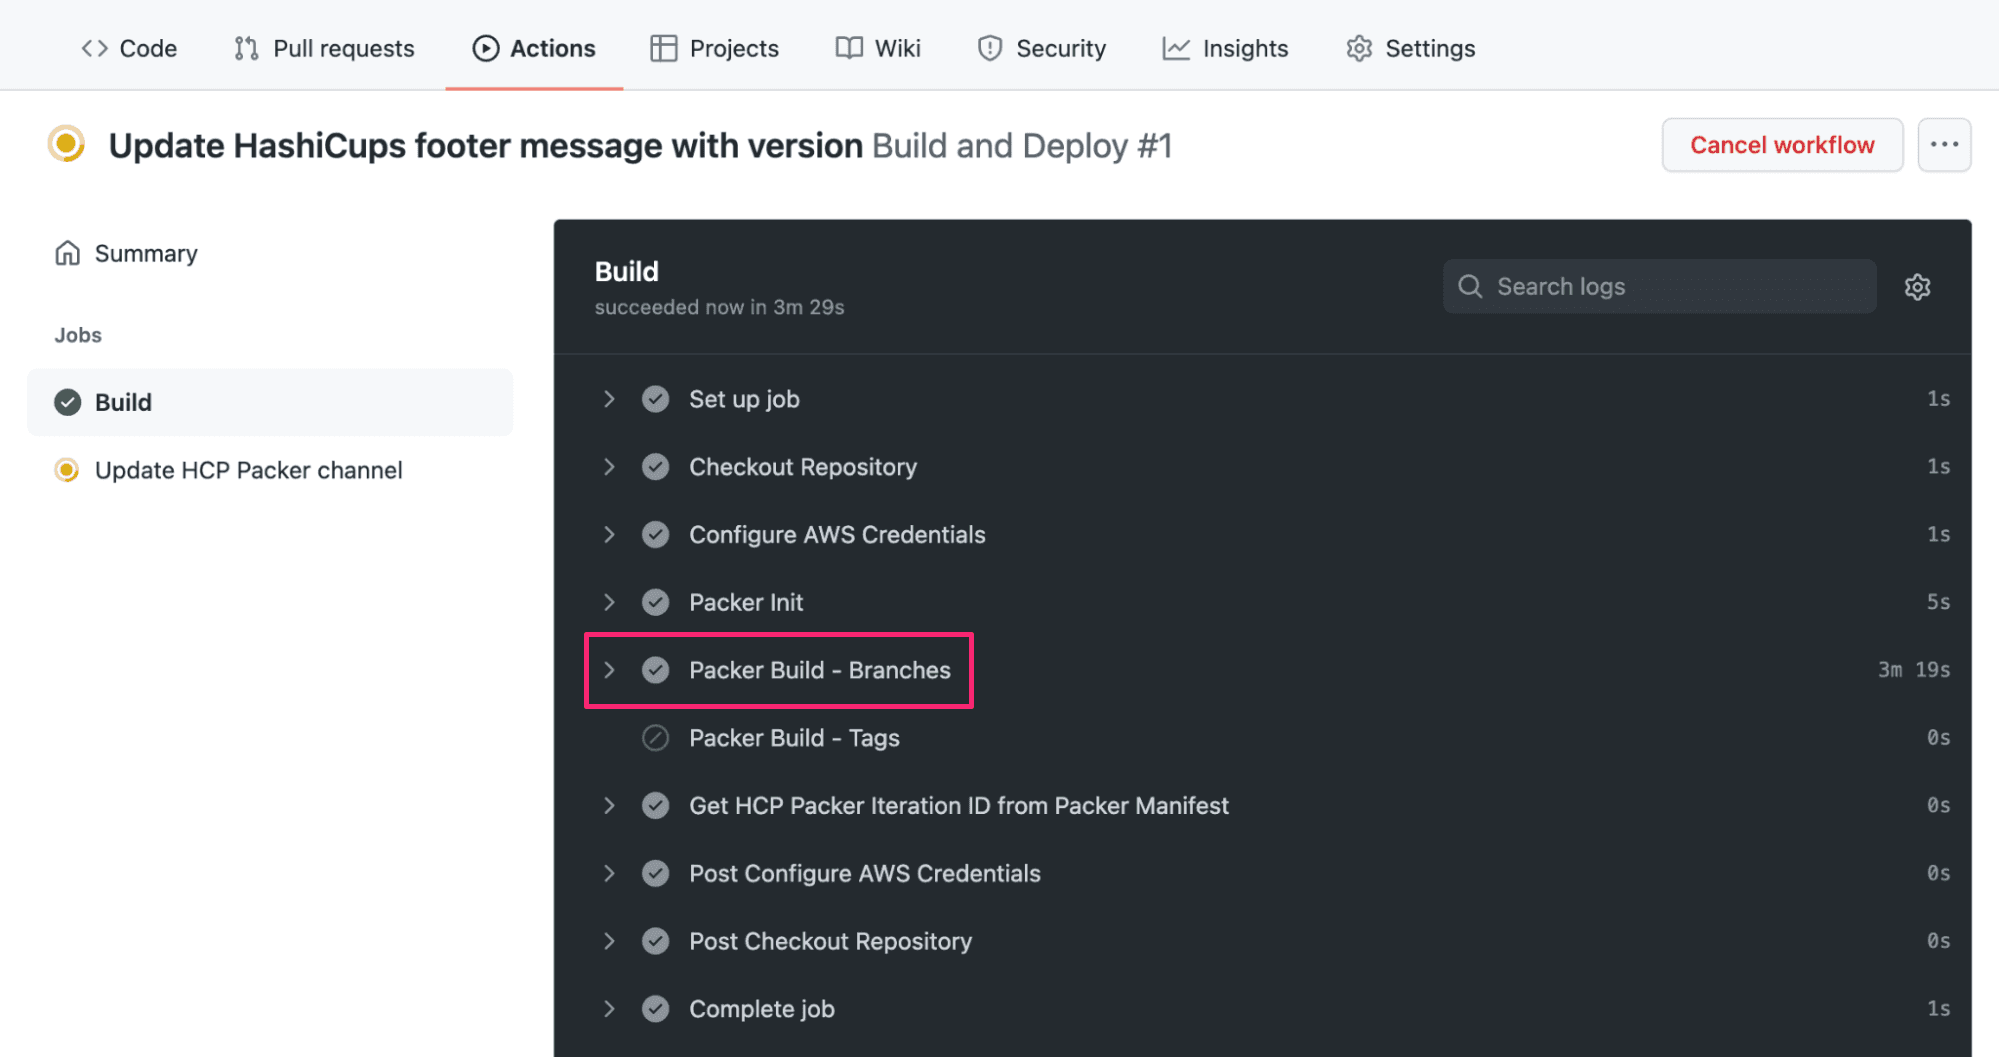Image resolution: width=1999 pixels, height=1058 pixels.
Task: Click the Code brackets icon
Action: tap(95, 48)
